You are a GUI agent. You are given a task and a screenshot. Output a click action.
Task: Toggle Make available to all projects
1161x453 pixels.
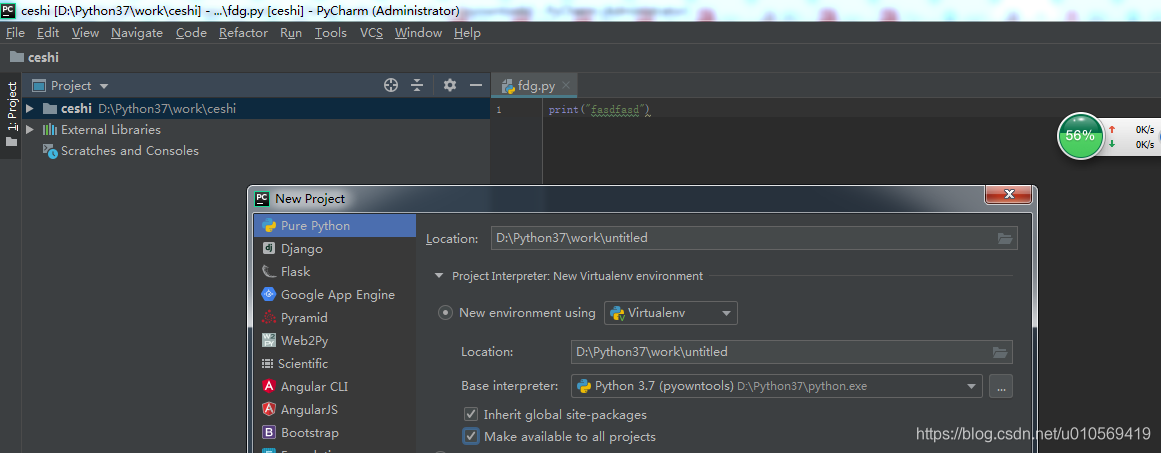470,437
